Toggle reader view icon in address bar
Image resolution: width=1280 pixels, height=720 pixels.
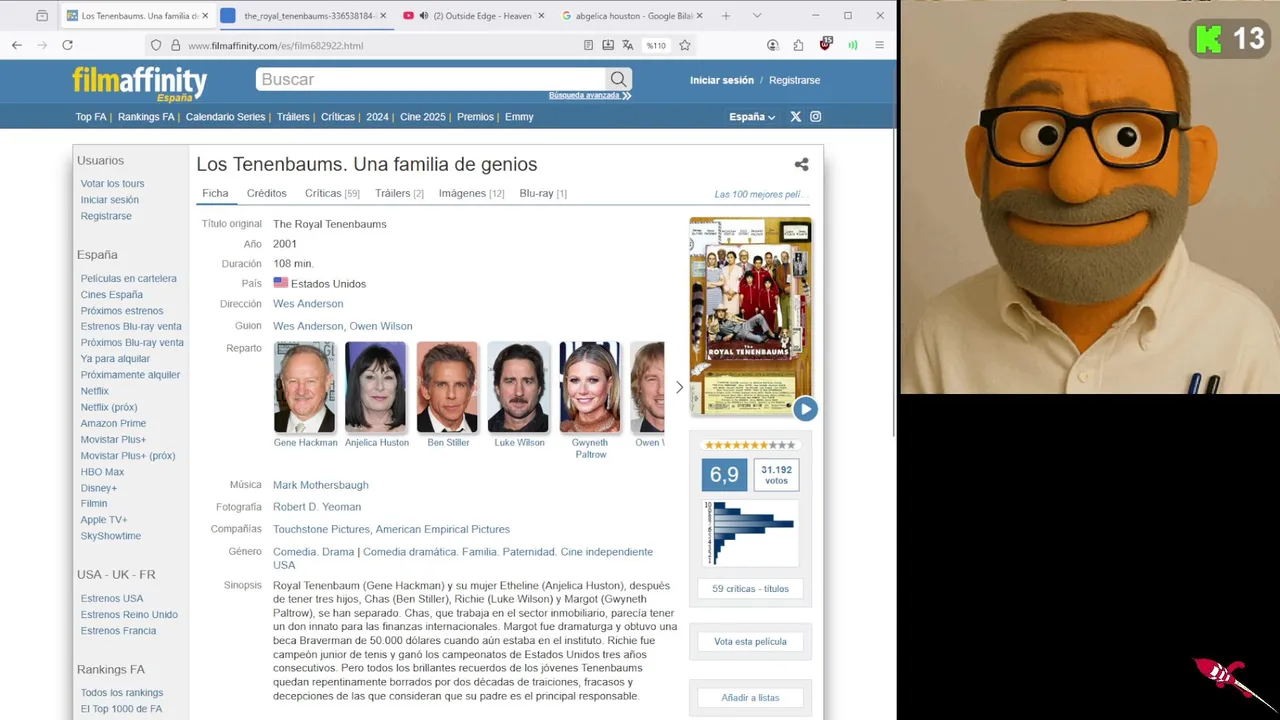click(x=588, y=45)
